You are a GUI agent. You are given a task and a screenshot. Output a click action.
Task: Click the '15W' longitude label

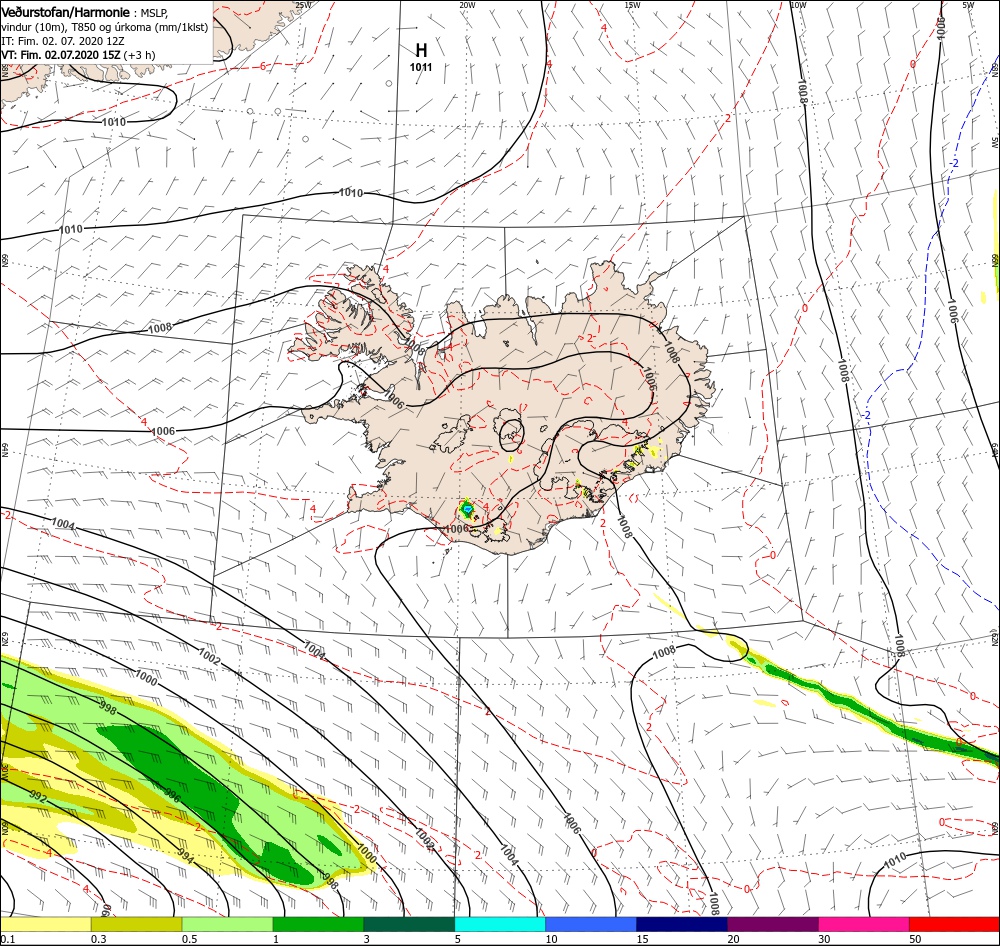(x=632, y=5)
